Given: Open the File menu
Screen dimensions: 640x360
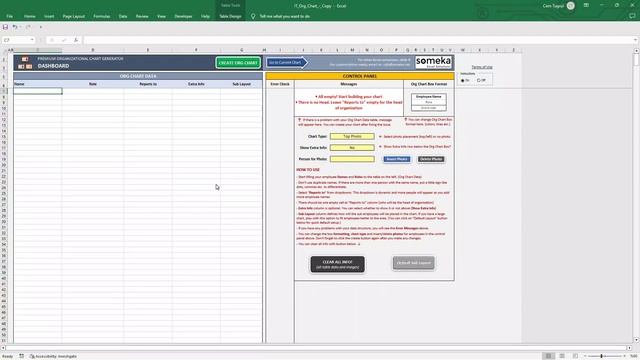Looking at the screenshot, I should pyautogui.click(x=9, y=16).
